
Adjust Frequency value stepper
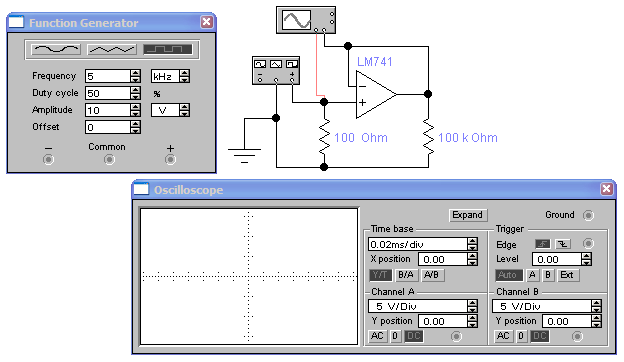[136, 76]
